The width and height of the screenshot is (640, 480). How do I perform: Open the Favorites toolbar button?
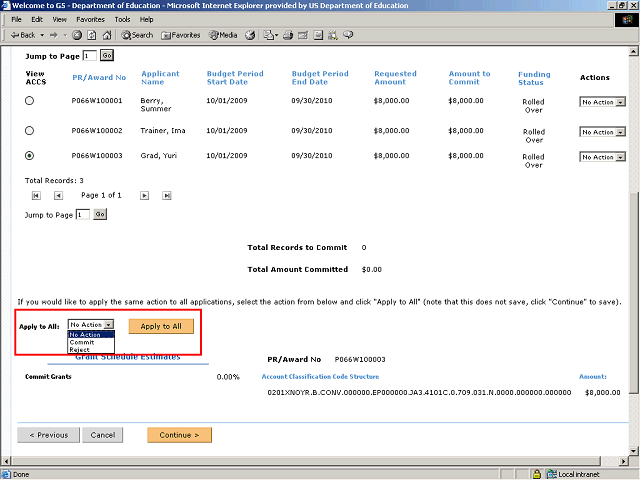(x=180, y=35)
